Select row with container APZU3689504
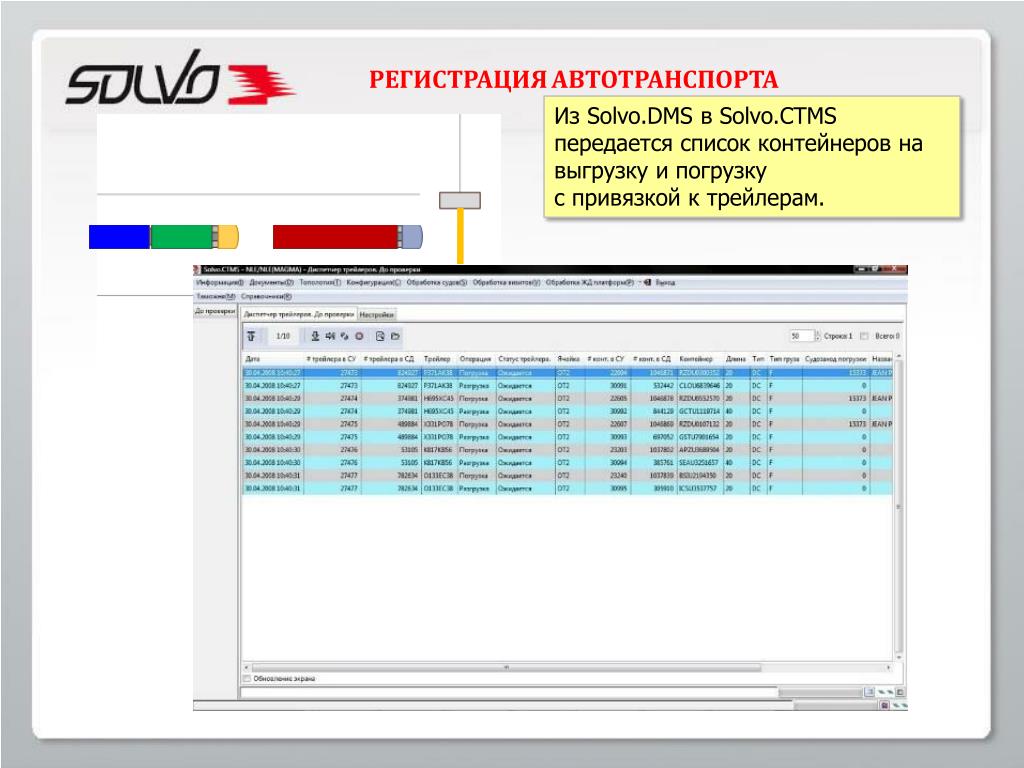This screenshot has height=768, width=1024. tap(567, 450)
